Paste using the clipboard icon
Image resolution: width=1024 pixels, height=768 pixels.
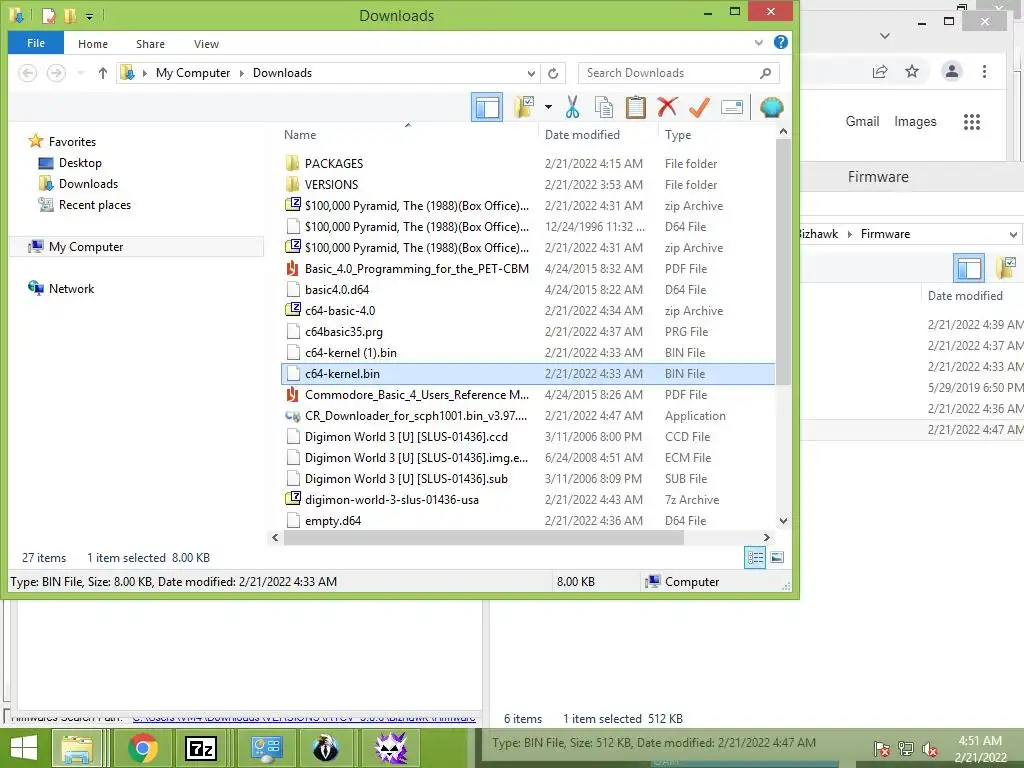click(x=635, y=107)
